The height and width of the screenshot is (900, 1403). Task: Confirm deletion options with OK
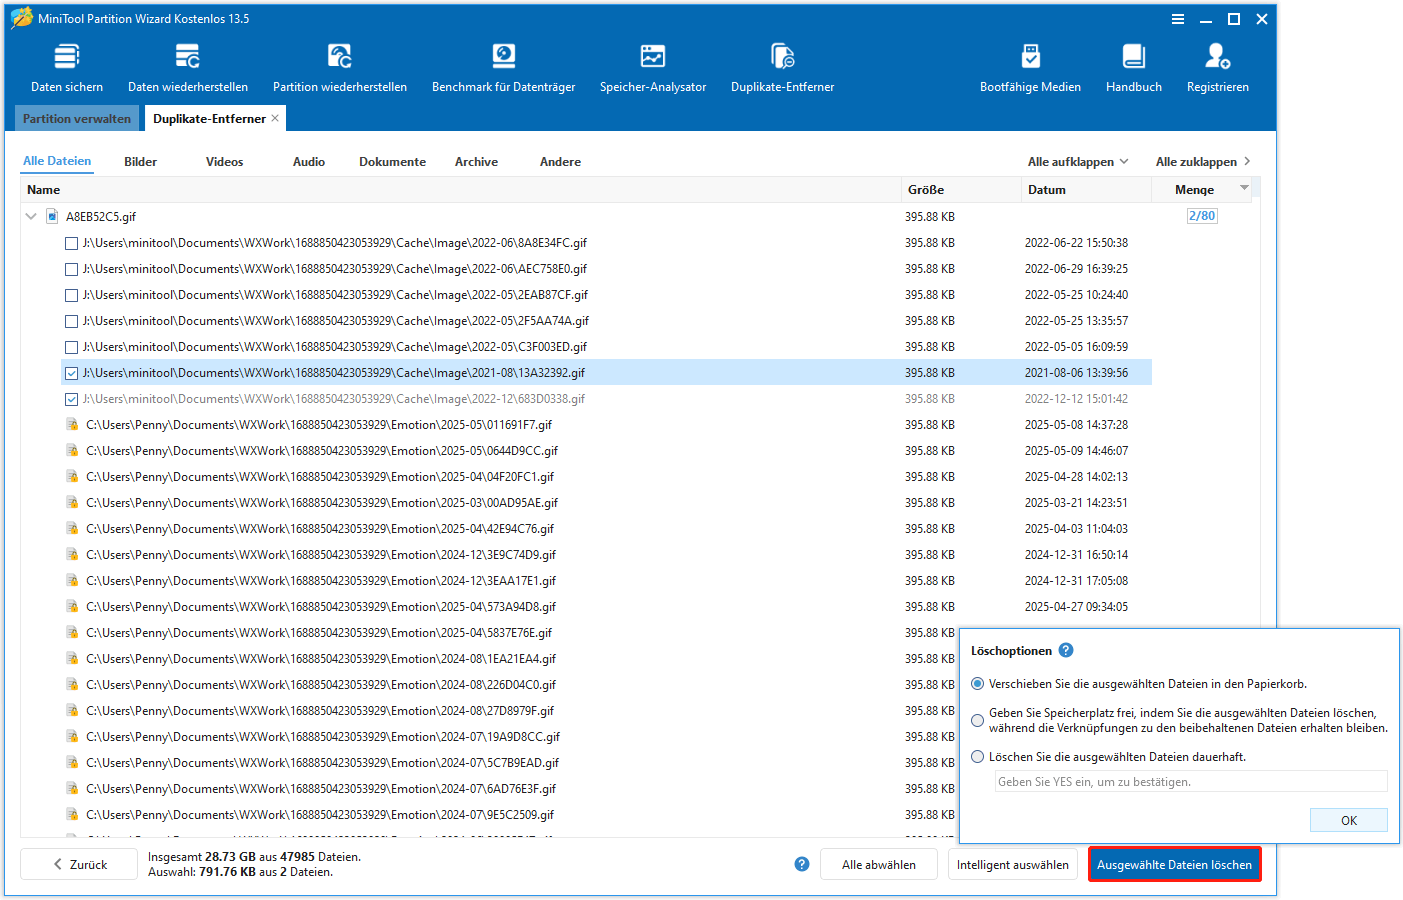pyautogui.click(x=1348, y=819)
